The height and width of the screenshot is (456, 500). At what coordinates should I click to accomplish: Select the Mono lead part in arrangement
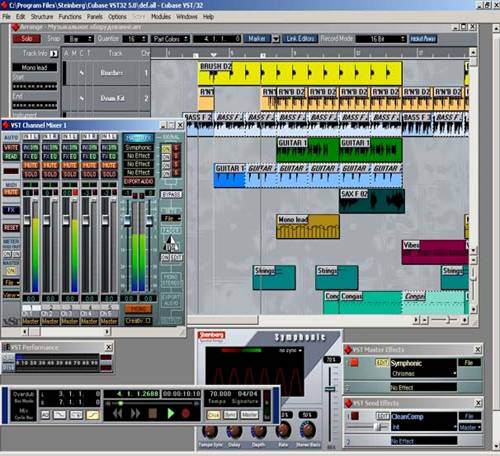pyautogui.click(x=308, y=227)
